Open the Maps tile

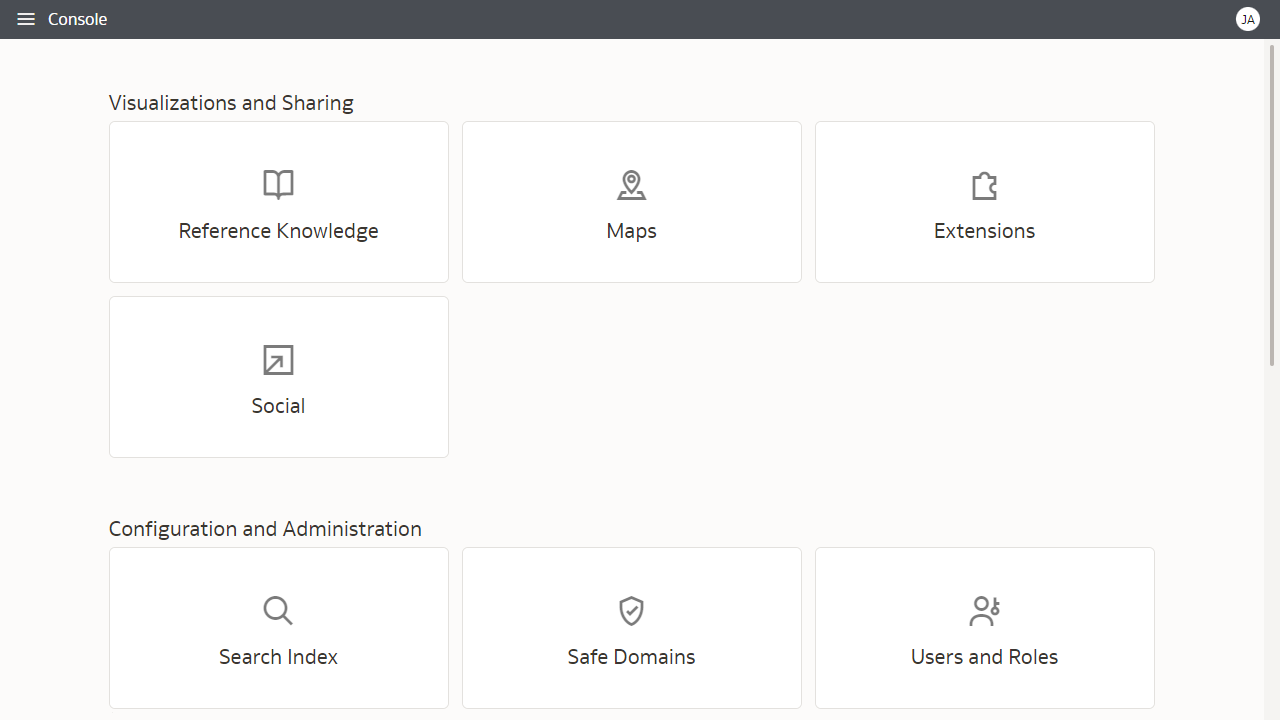631,201
